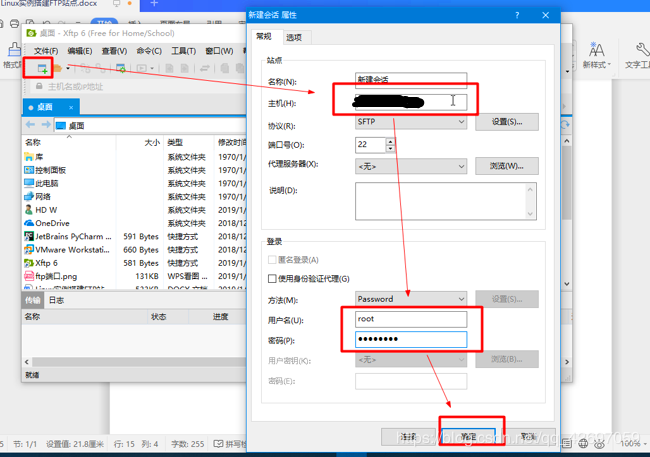Select the Xftp 6 shortcut row
The image size is (650, 457).
pyautogui.click(x=135, y=263)
